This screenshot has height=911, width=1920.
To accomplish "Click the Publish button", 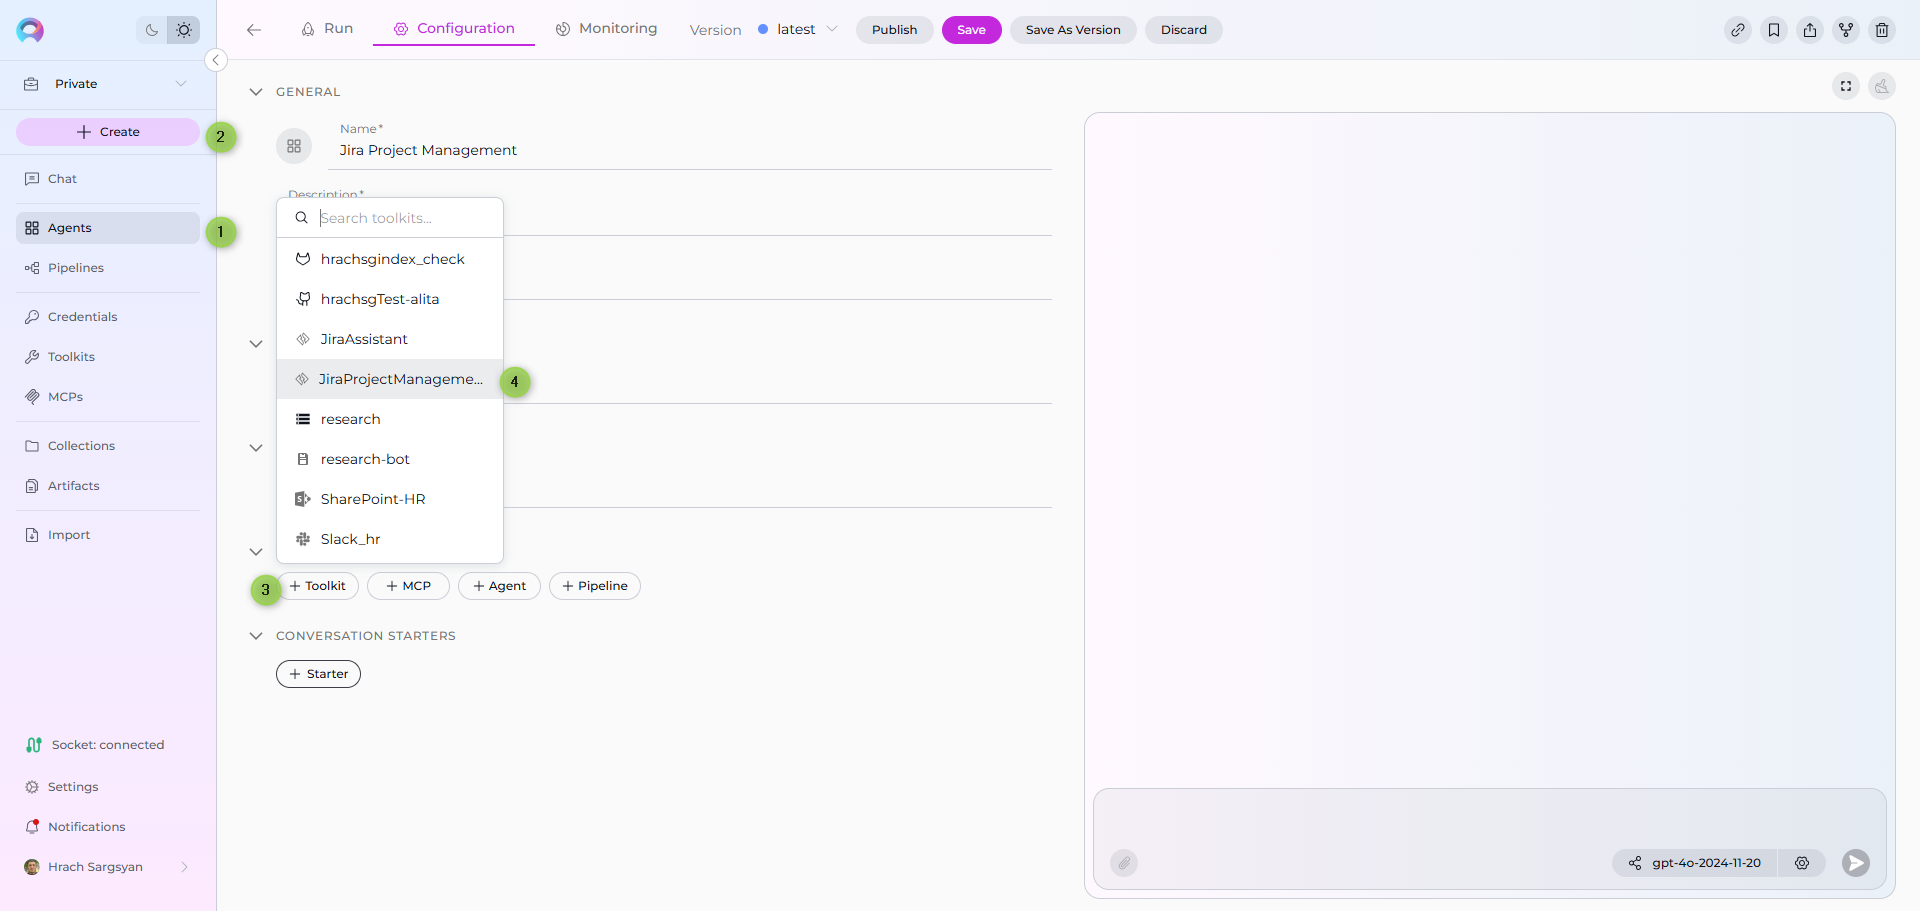I will 894,30.
